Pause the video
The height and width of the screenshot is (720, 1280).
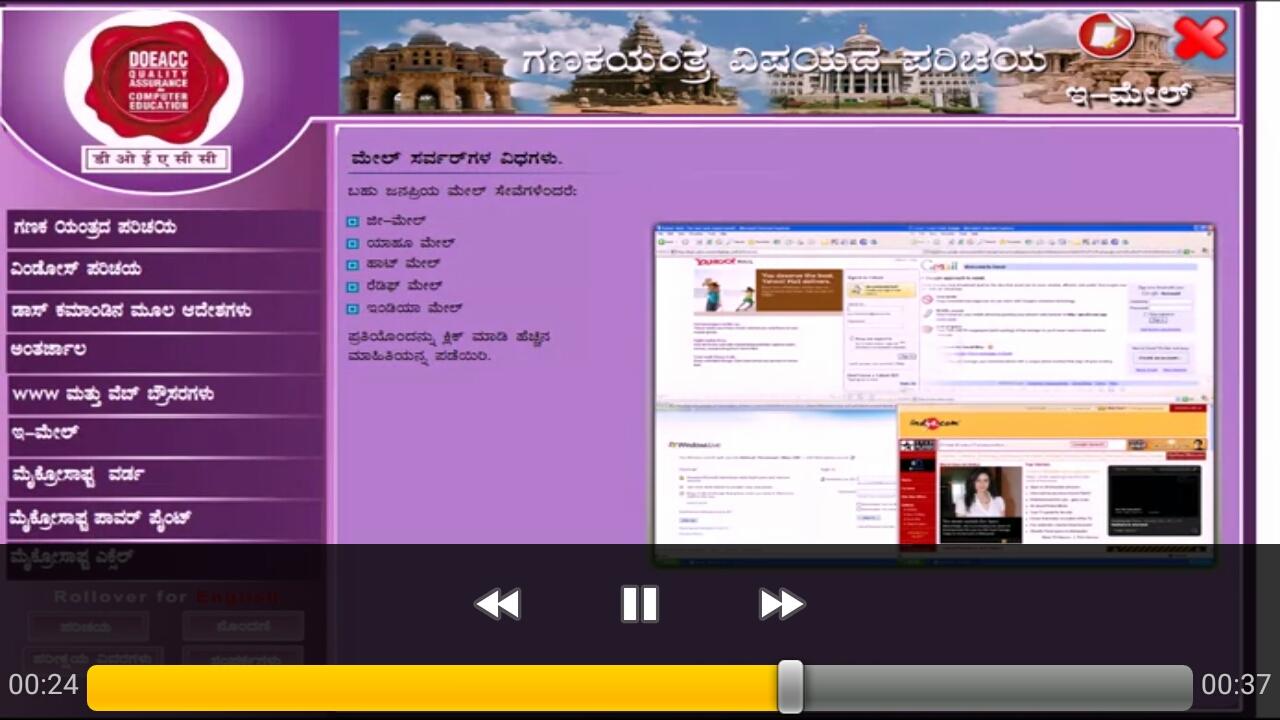pos(640,604)
